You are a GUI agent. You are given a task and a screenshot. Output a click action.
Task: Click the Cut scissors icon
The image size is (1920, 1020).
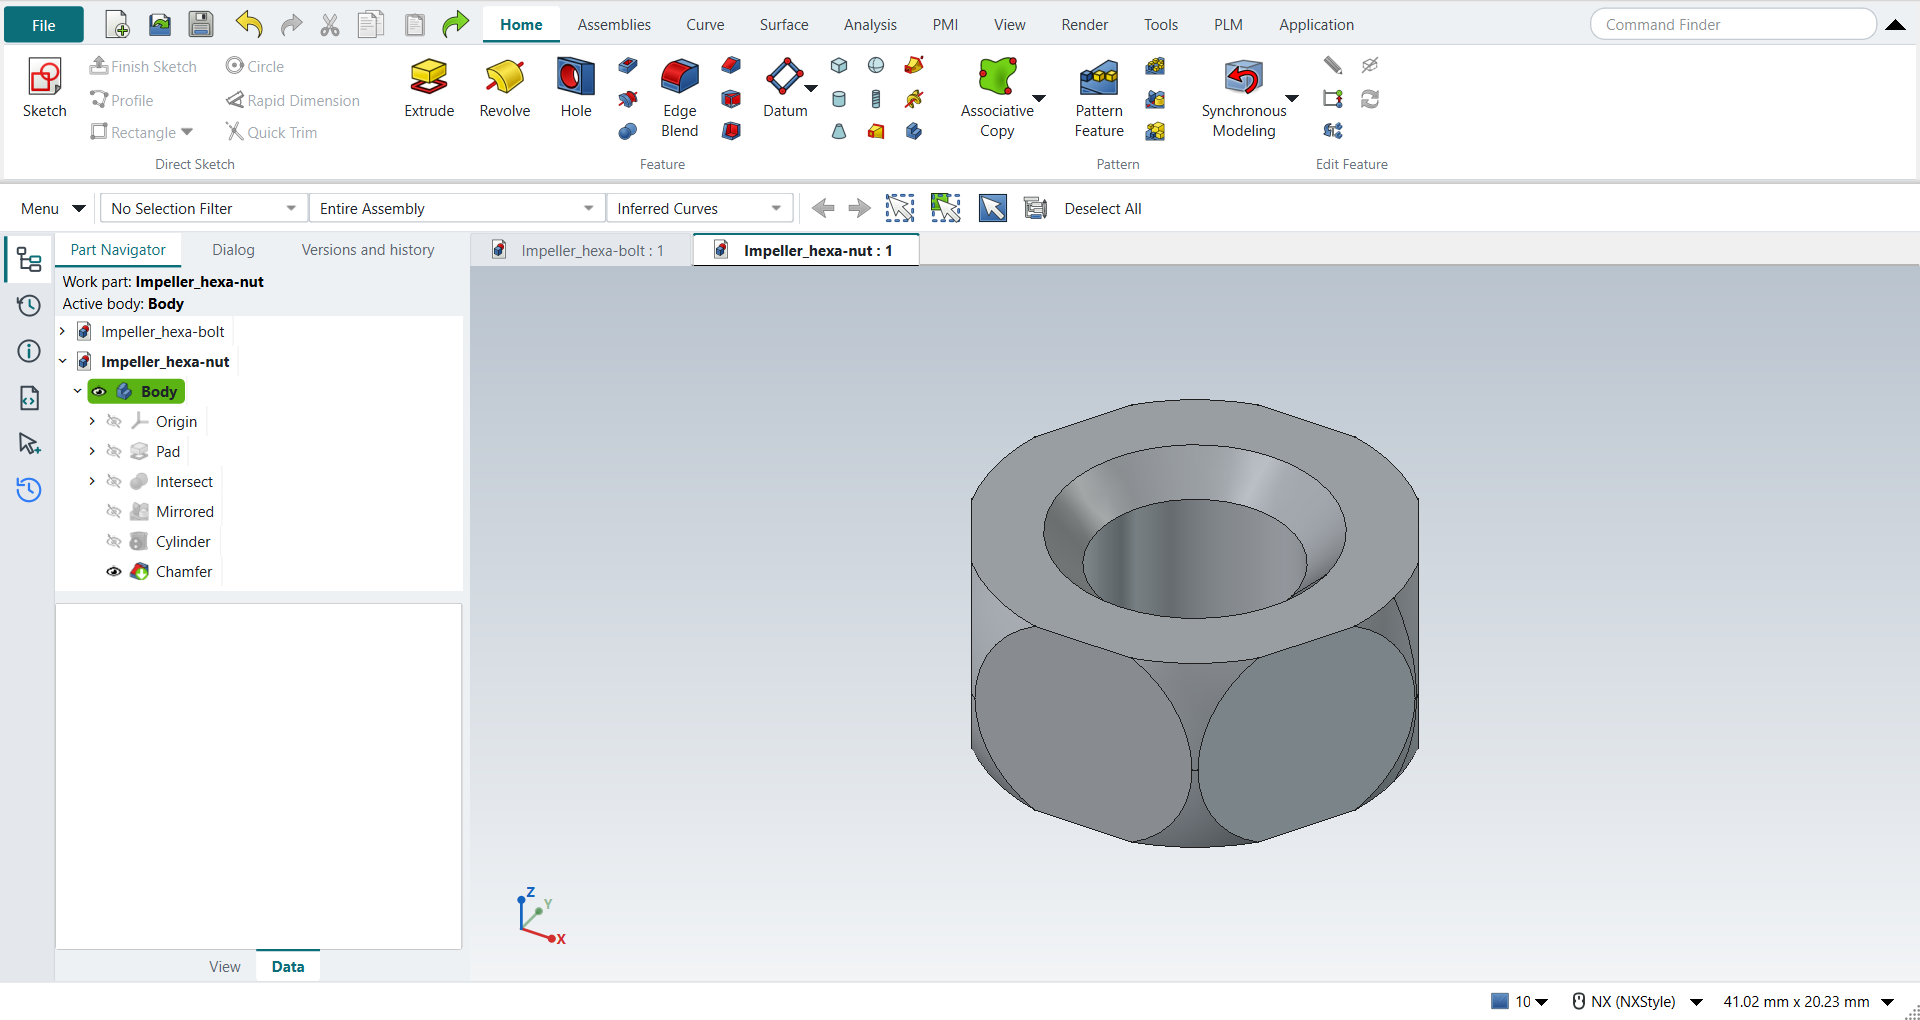click(x=330, y=25)
